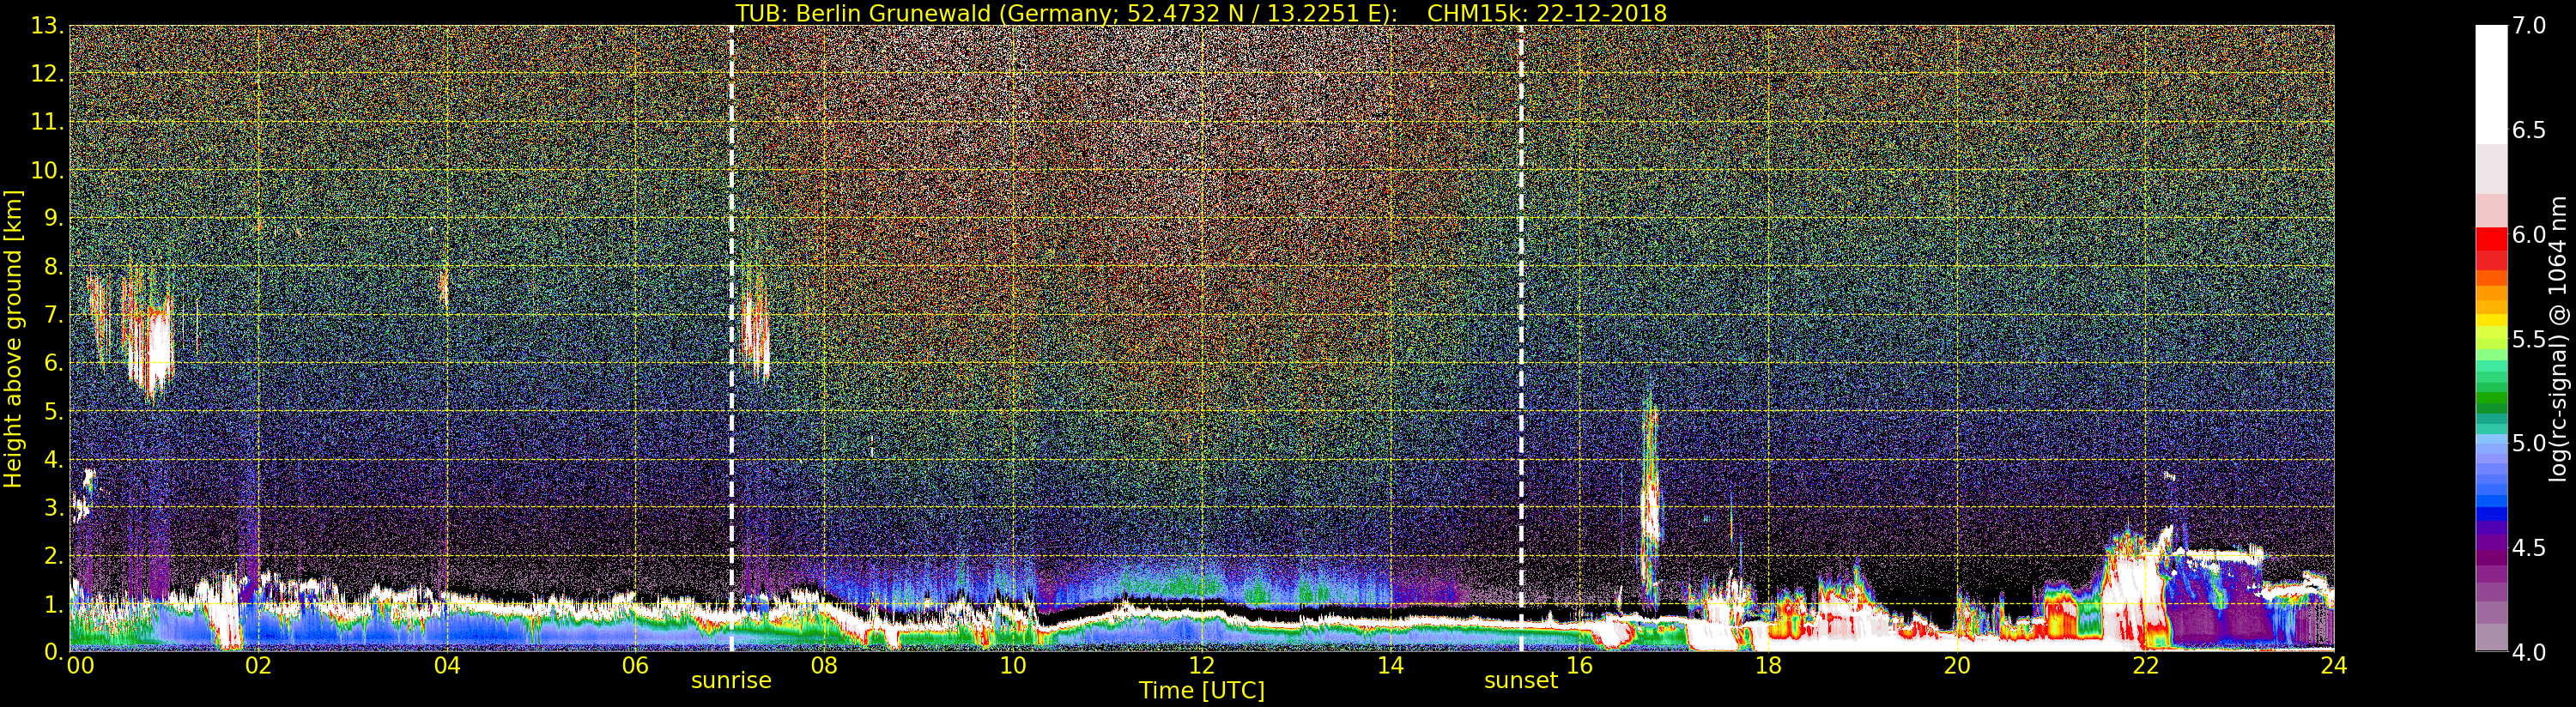
Task: Click height axis tick "5."
Action: point(53,411)
